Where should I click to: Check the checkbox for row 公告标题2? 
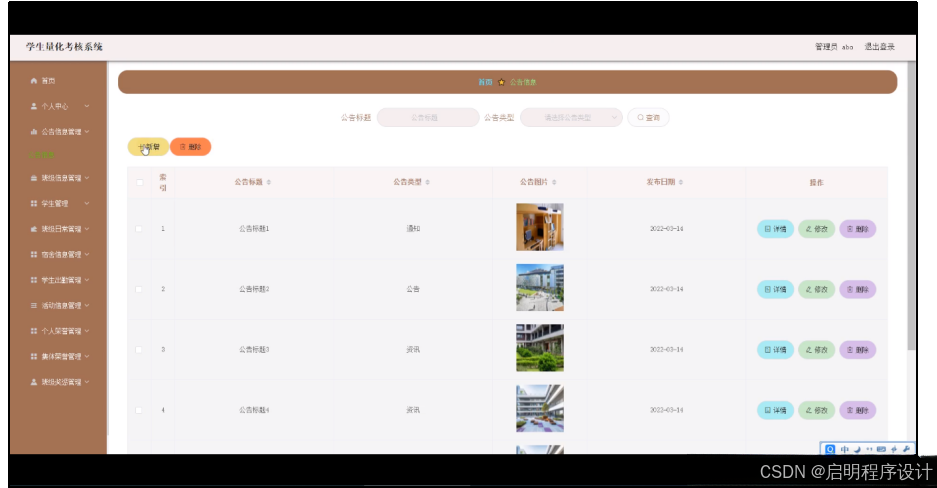pos(139,289)
